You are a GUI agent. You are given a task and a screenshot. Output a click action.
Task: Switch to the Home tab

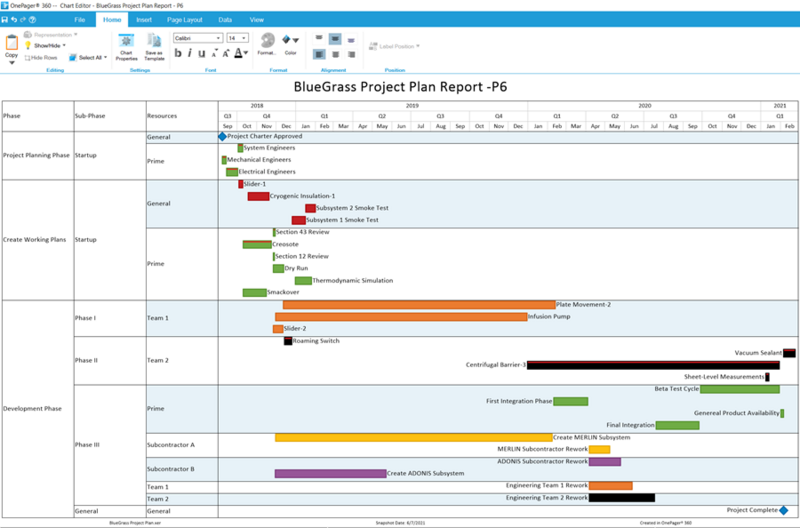point(112,20)
